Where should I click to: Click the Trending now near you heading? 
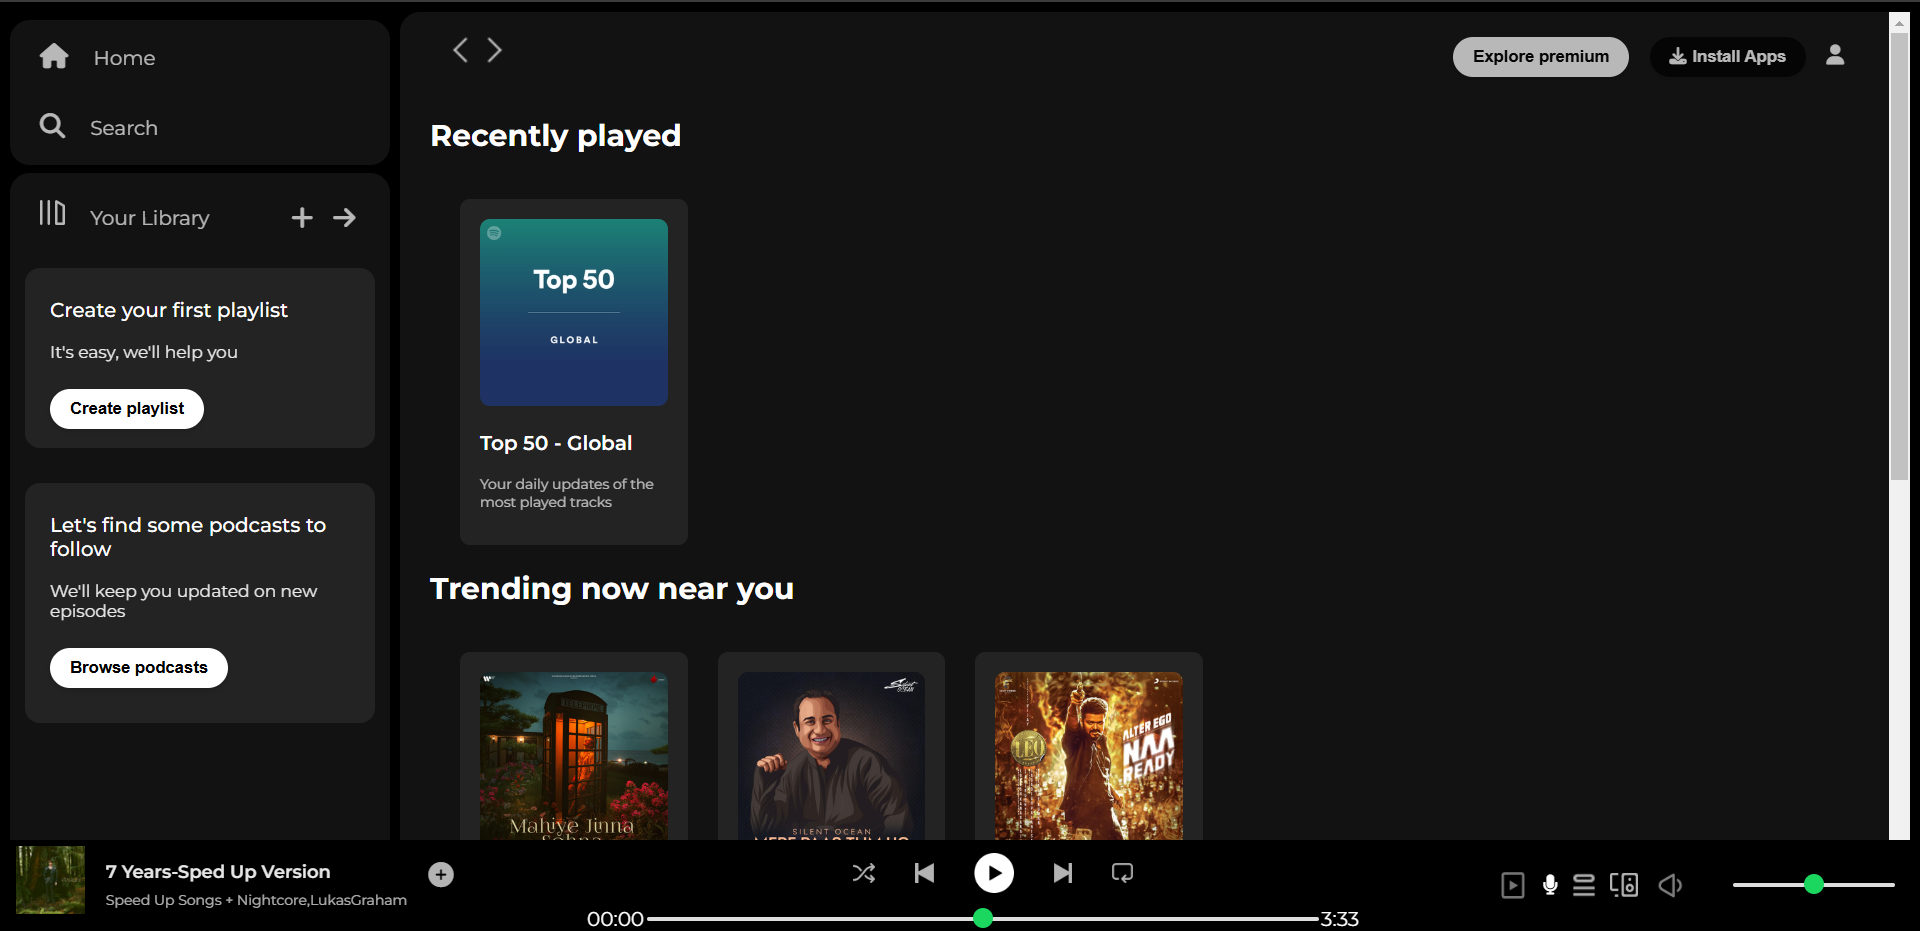(x=612, y=589)
